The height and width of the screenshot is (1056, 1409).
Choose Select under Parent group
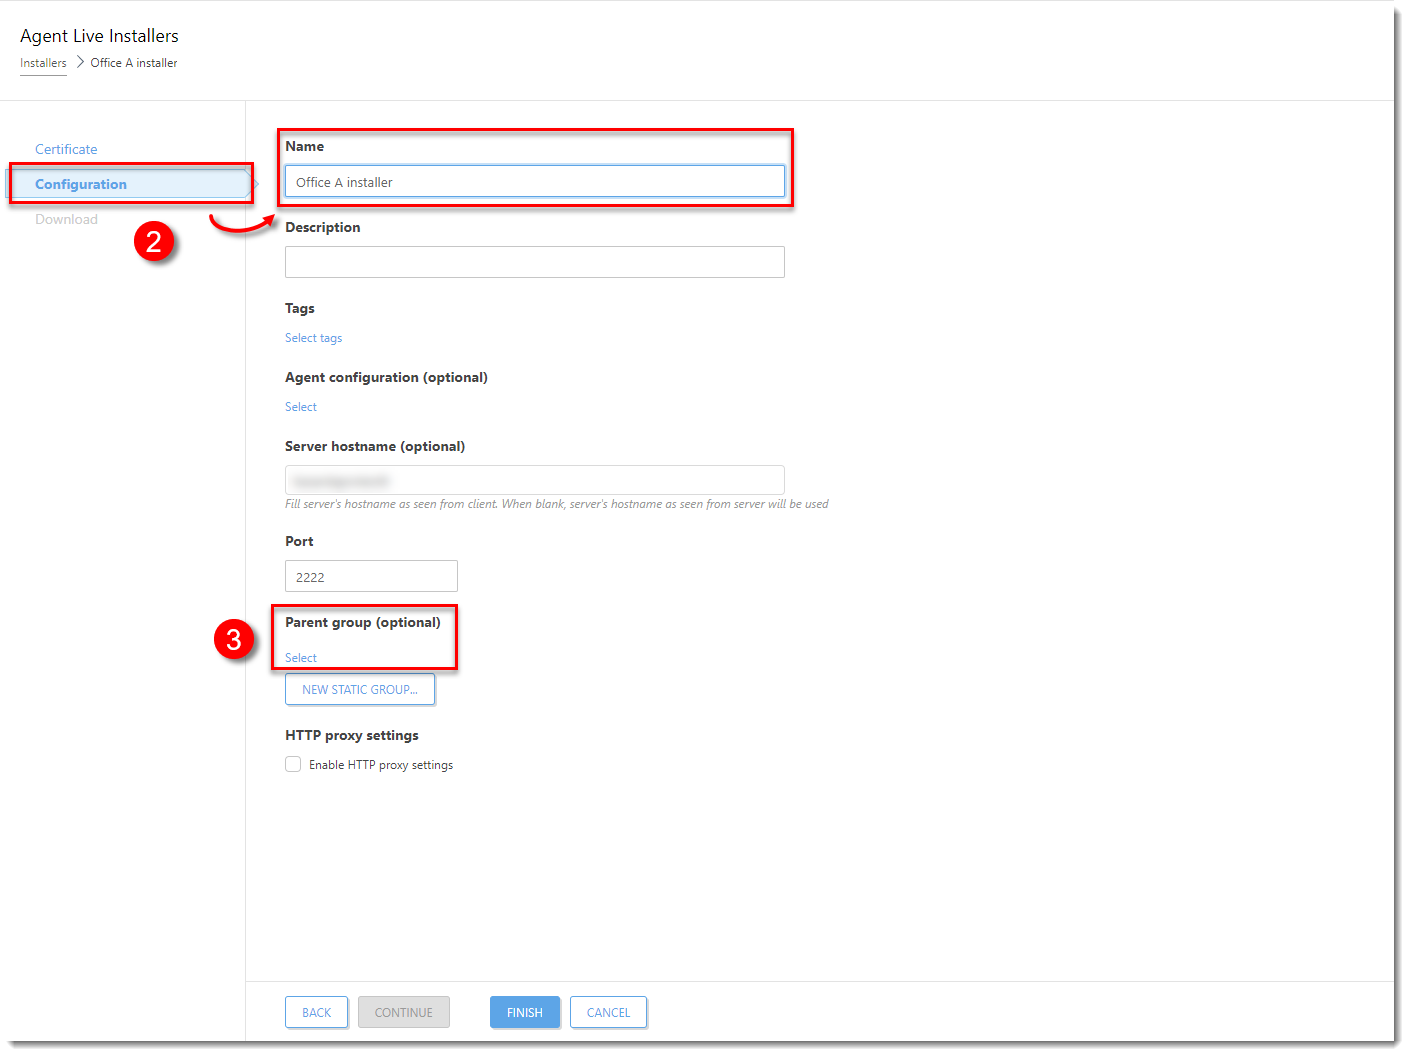300,658
